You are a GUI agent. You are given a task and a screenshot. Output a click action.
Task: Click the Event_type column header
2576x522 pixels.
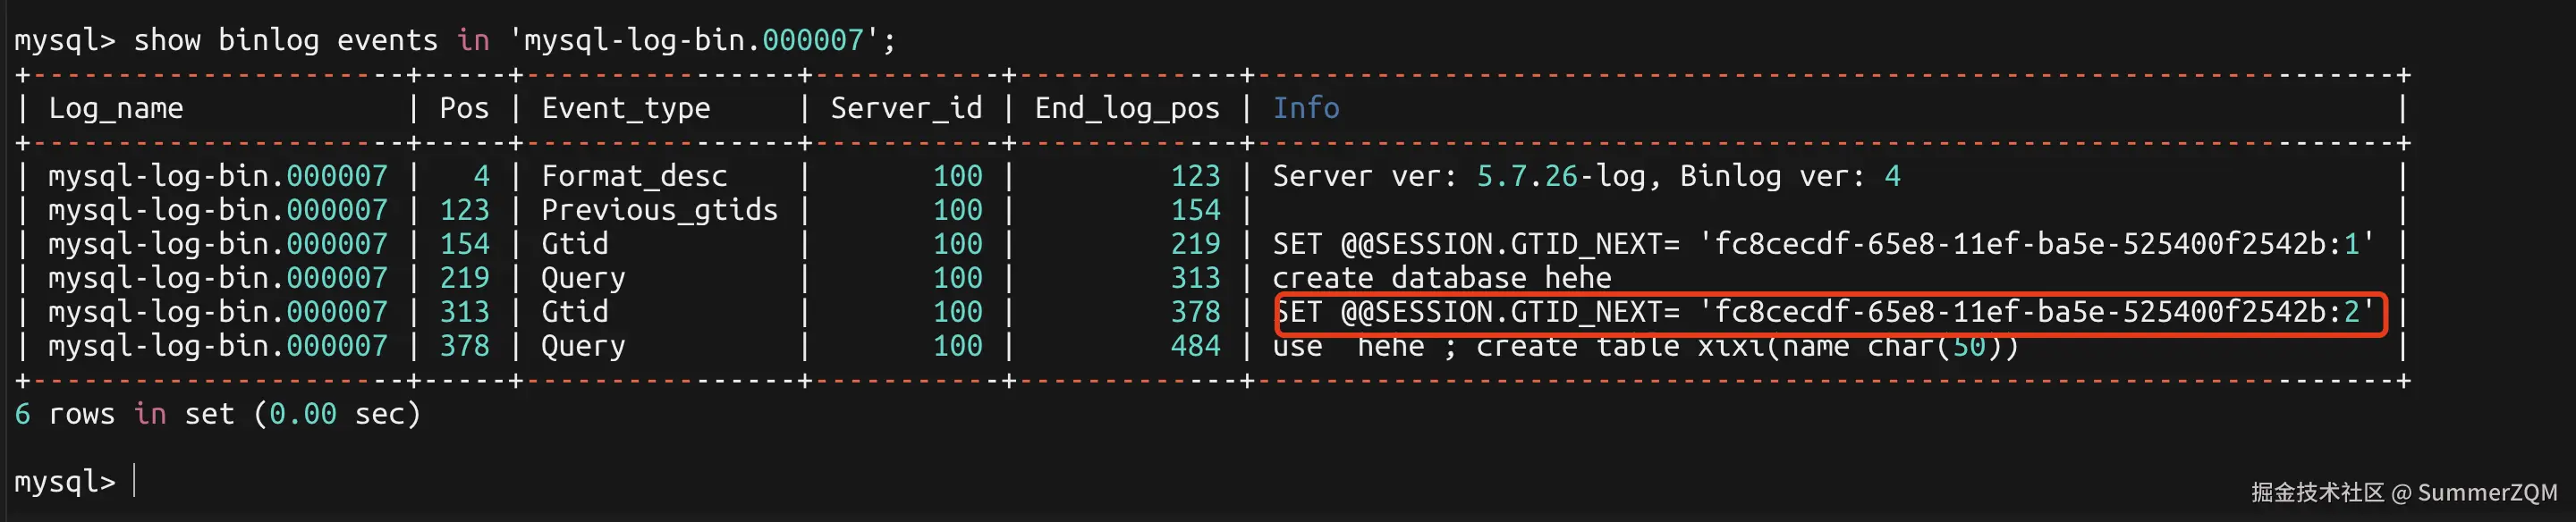[x=626, y=108]
